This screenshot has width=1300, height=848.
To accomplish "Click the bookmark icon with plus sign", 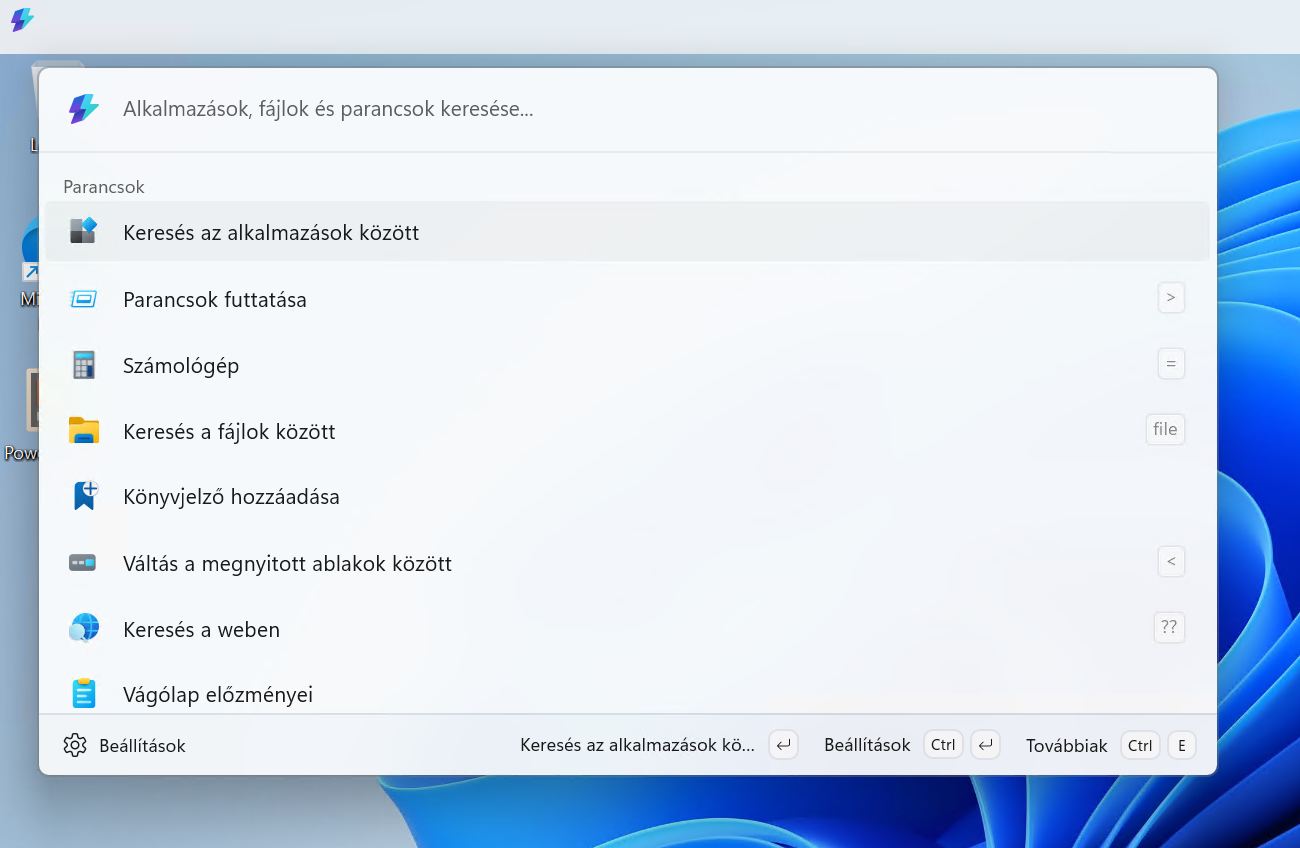I will pos(83,496).
